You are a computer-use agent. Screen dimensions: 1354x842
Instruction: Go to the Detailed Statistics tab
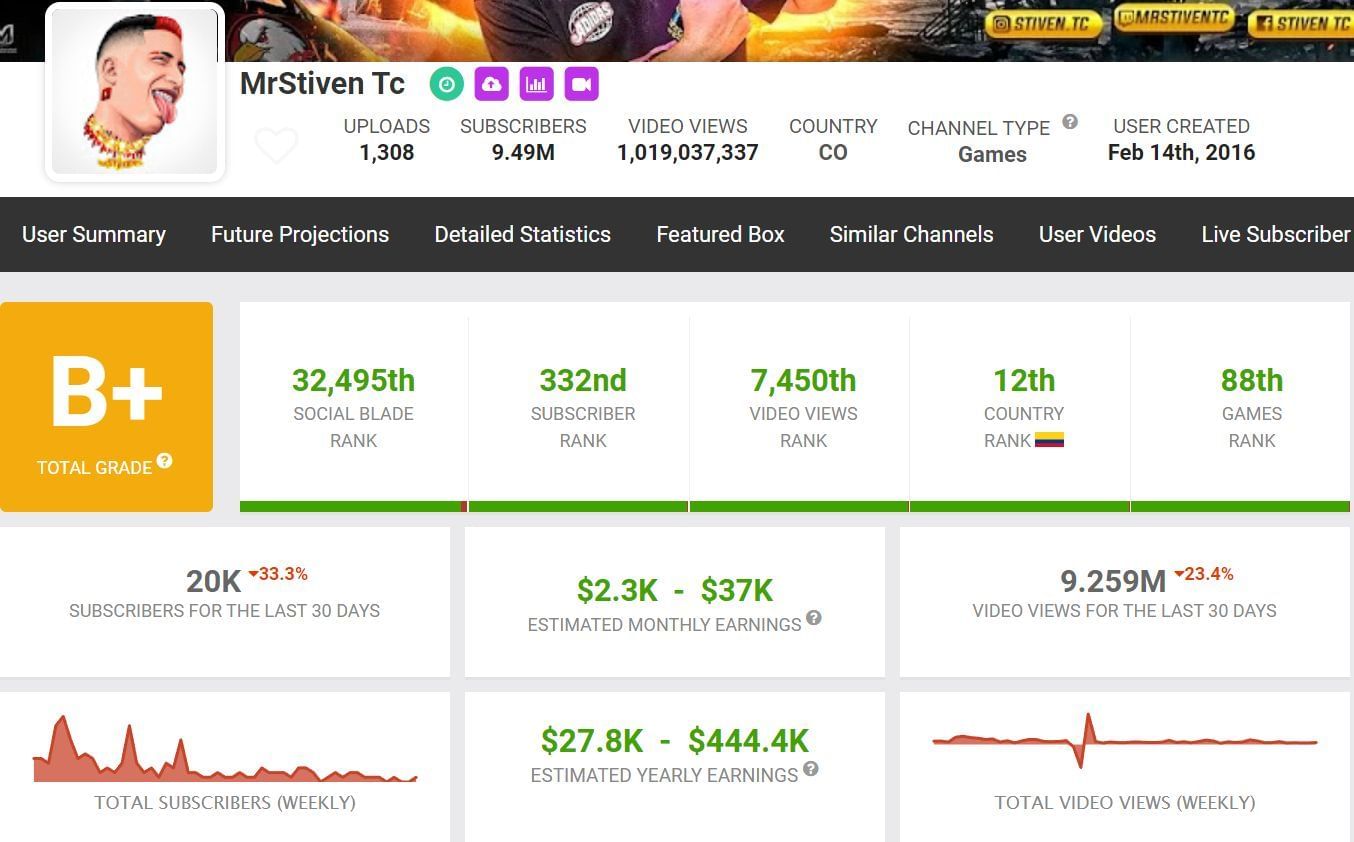tap(522, 234)
